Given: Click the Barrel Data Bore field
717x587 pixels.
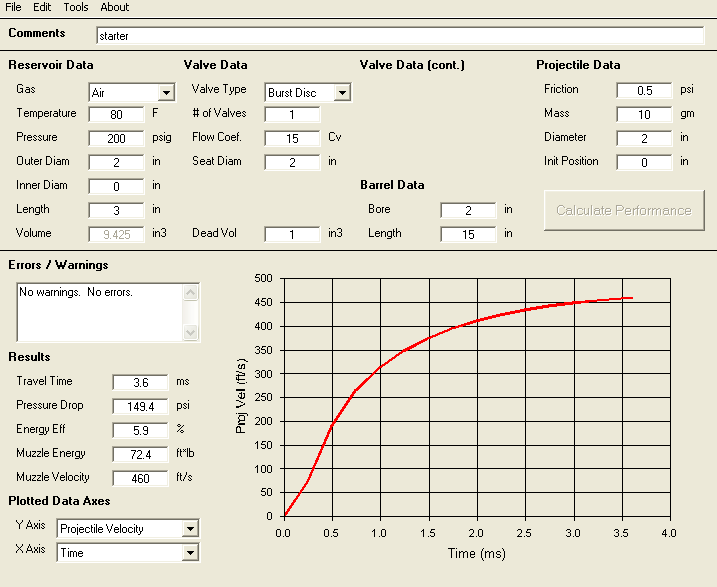Looking at the screenshot, I should [468, 211].
